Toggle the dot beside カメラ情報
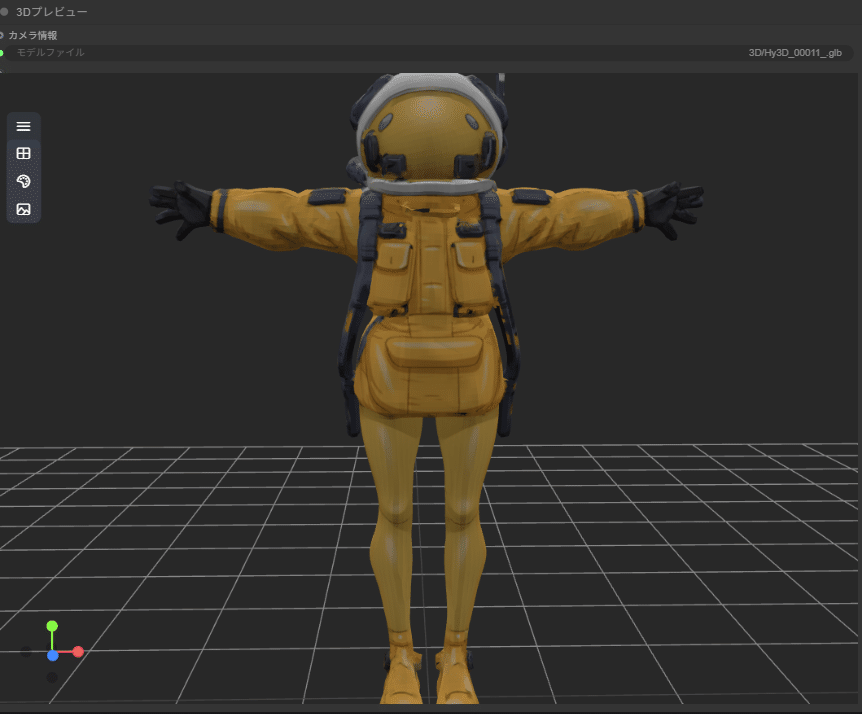 (x=2, y=35)
